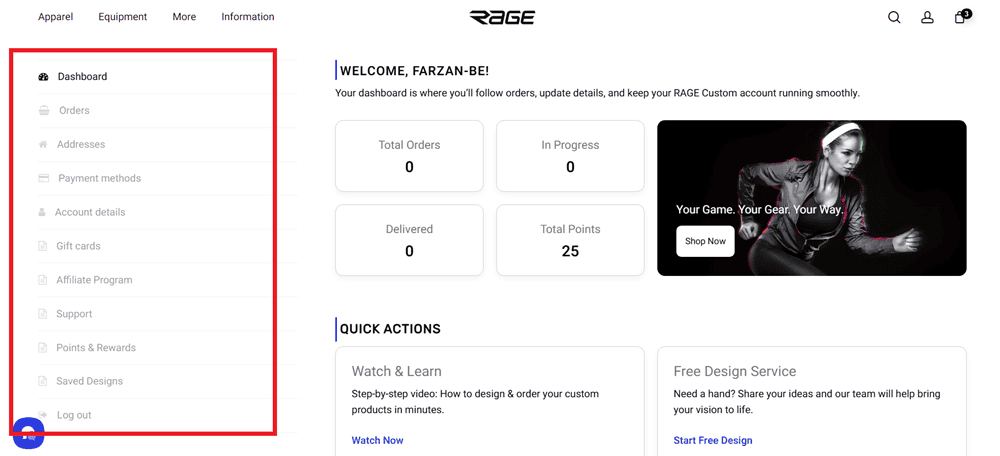Open the Information menu
1000x456 pixels.
pos(248,17)
